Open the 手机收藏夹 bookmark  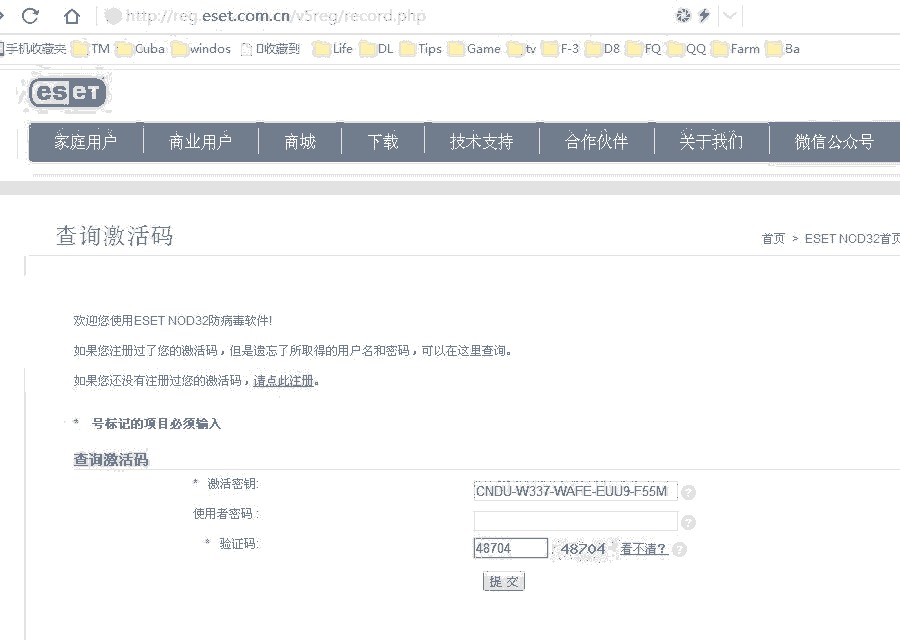pos(33,49)
